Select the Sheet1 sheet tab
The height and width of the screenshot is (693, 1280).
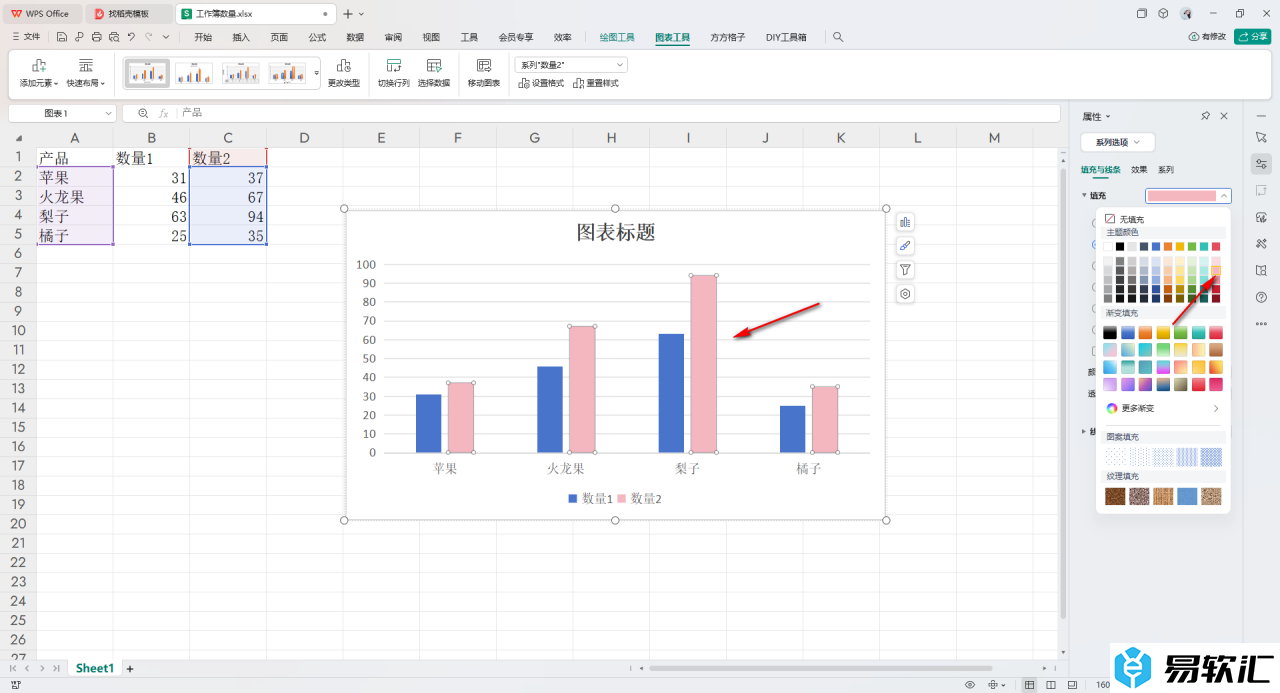coord(95,668)
